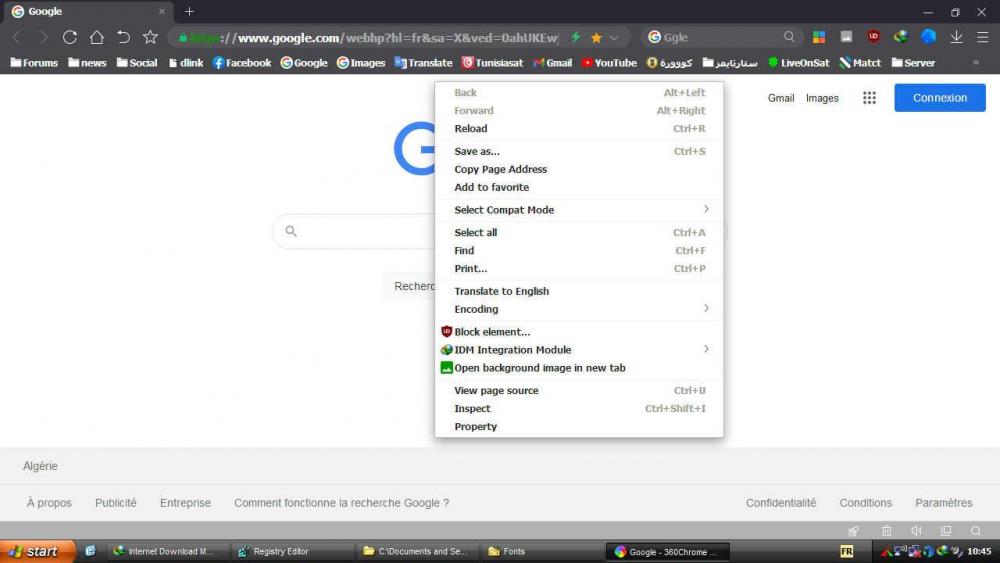Click the search box magnifier icon
This screenshot has height=563, width=1000.
tap(789, 37)
